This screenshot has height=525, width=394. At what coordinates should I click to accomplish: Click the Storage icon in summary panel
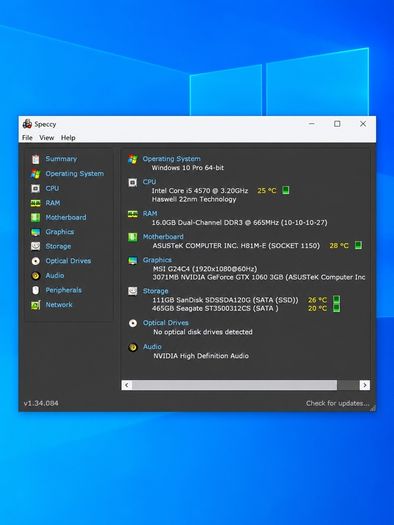(133, 291)
